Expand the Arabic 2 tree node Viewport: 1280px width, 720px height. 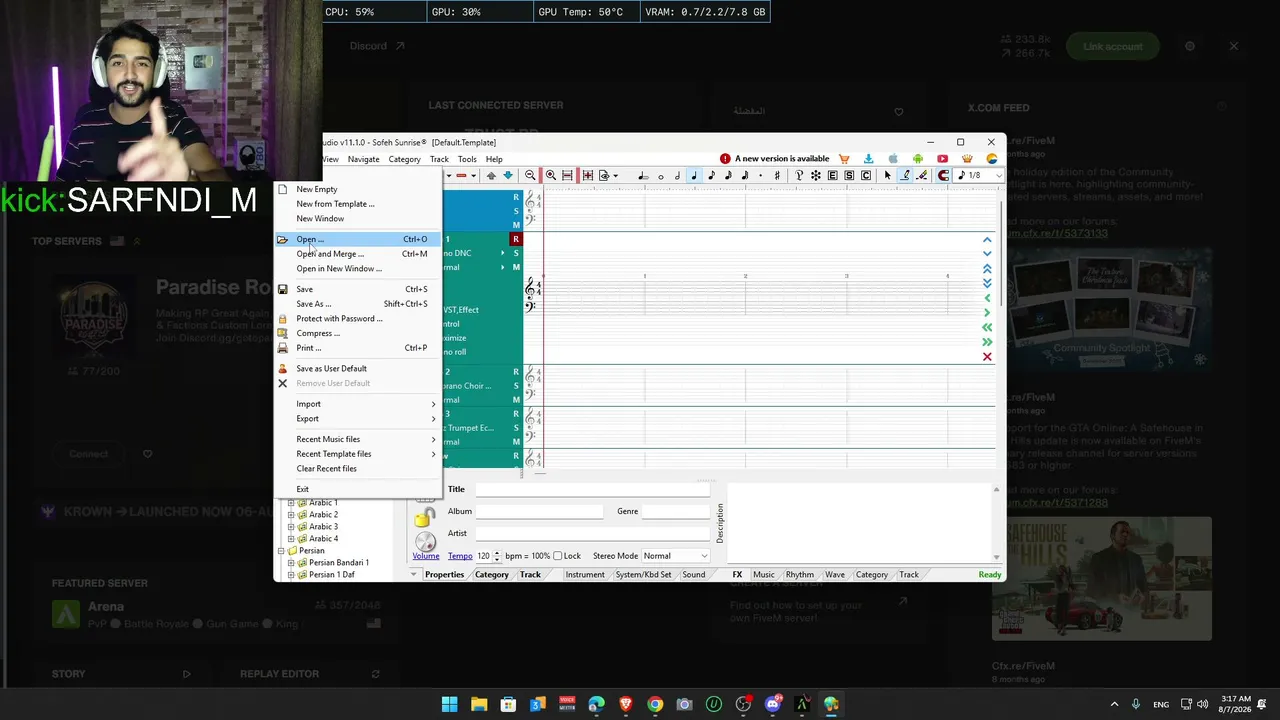pyautogui.click(x=291, y=515)
